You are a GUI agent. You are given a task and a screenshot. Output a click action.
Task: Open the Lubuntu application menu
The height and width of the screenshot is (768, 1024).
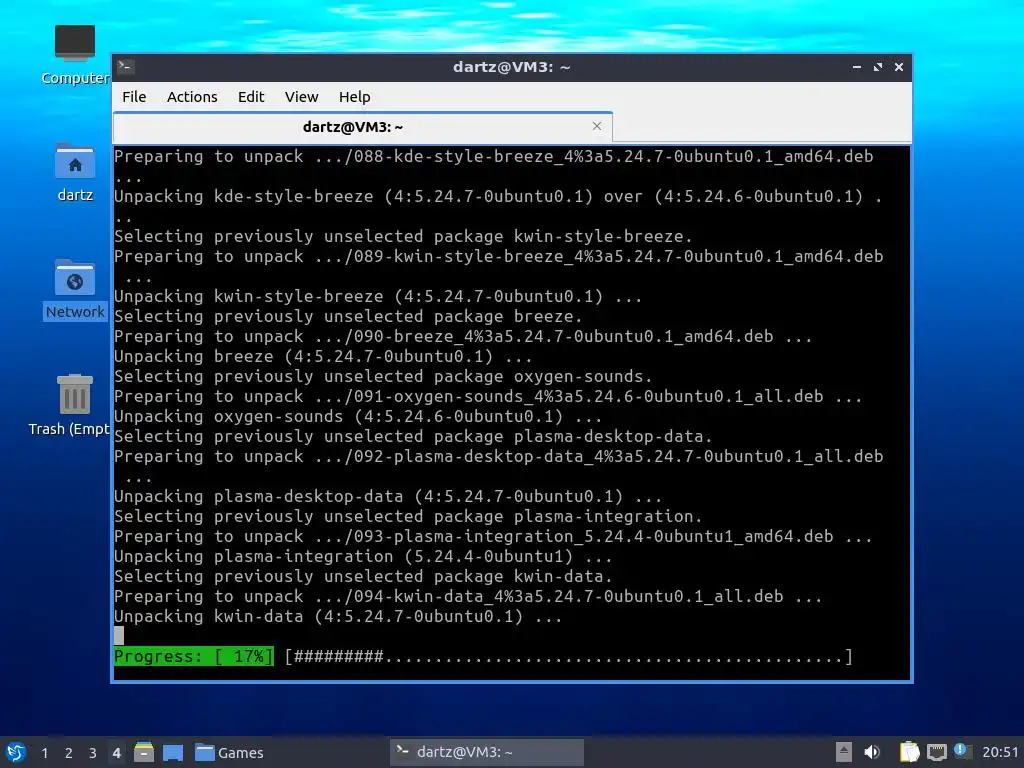coord(16,752)
